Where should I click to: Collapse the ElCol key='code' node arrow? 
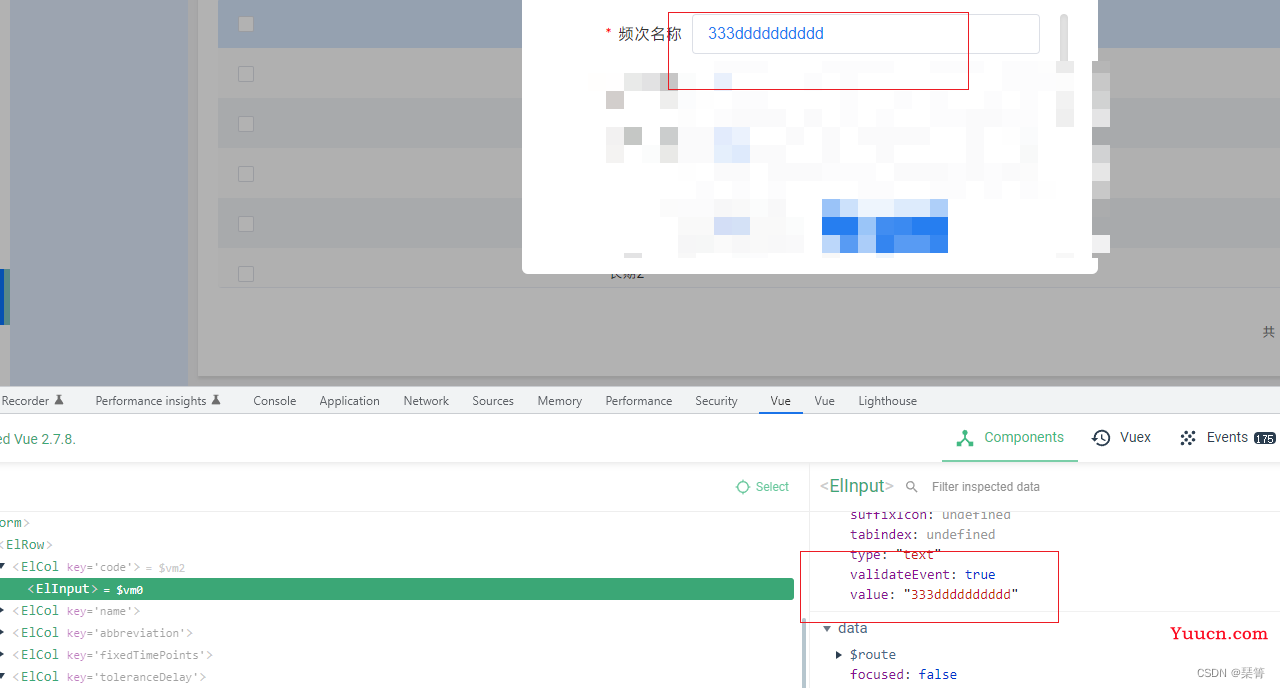pos(3,567)
